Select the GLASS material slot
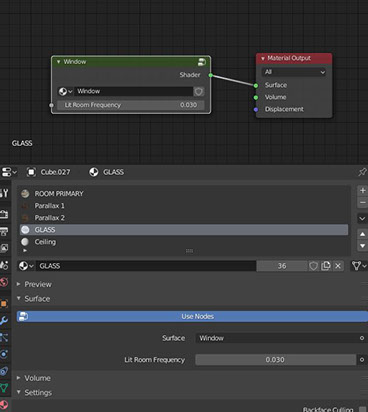 click(184, 230)
